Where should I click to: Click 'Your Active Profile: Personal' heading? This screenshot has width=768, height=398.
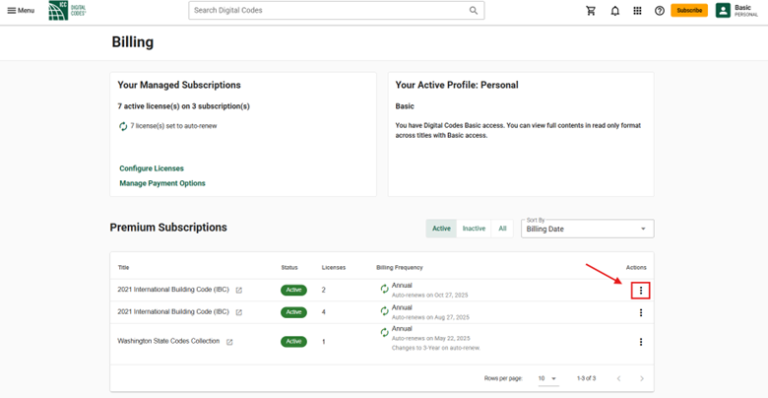(x=456, y=85)
